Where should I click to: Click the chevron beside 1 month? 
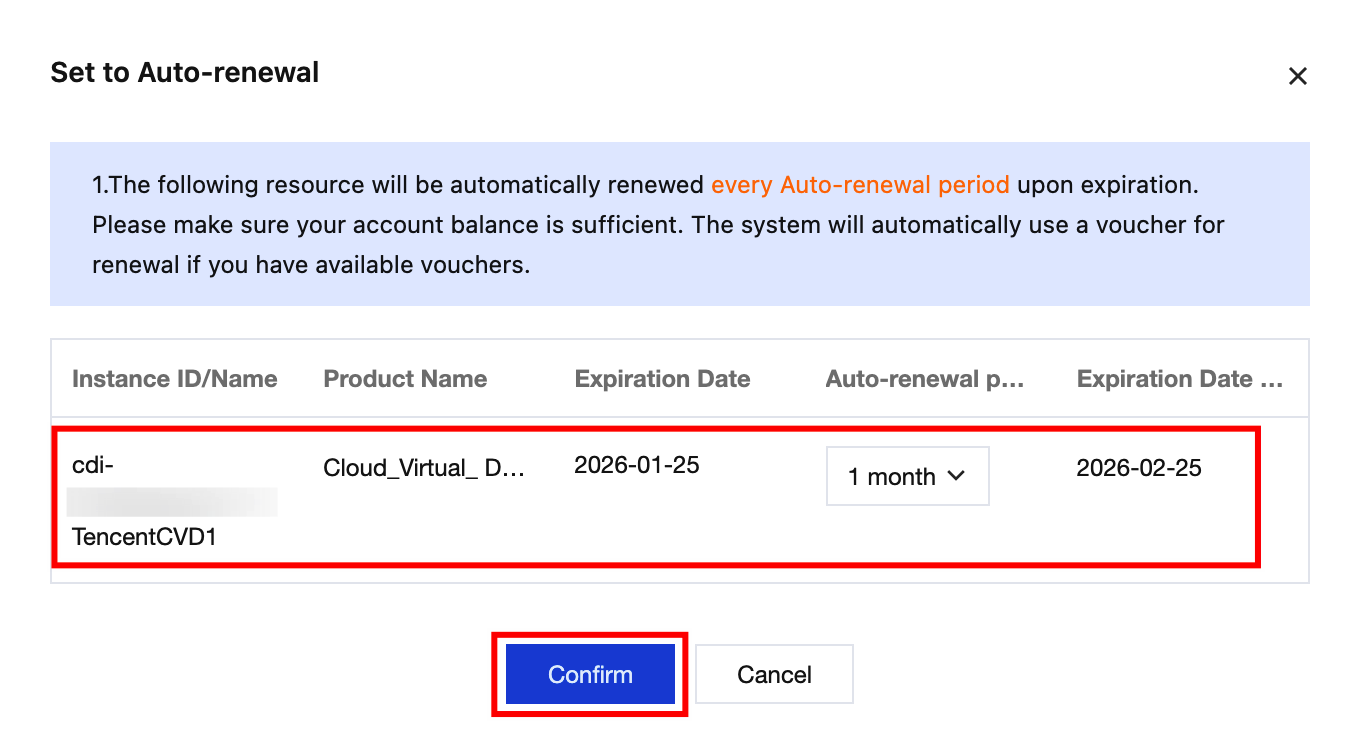[956, 477]
